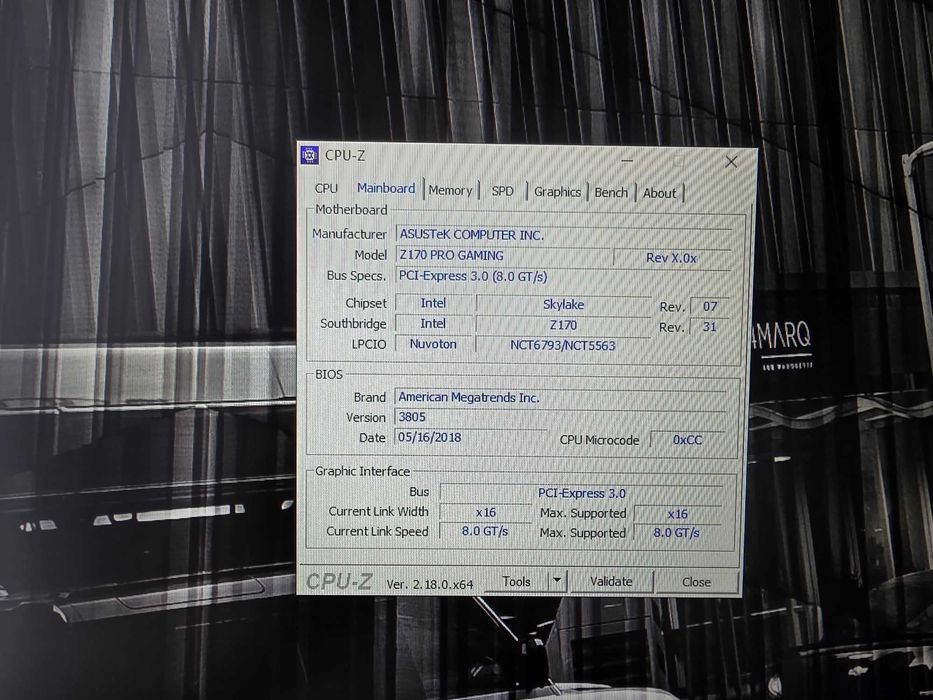Click the Southbridge Z170 field
933x700 pixels.
[563, 325]
